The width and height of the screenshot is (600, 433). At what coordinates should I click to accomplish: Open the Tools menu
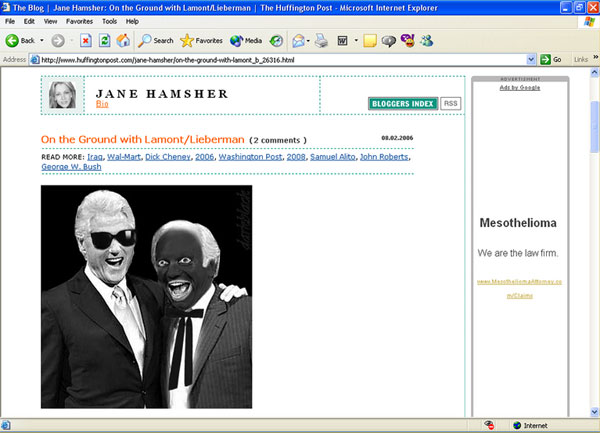pos(109,20)
